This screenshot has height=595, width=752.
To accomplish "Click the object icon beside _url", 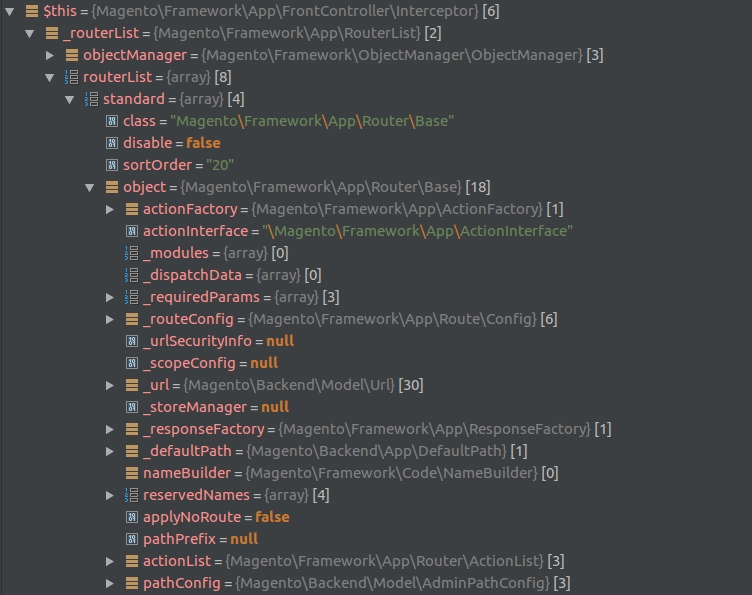I will (x=132, y=385).
